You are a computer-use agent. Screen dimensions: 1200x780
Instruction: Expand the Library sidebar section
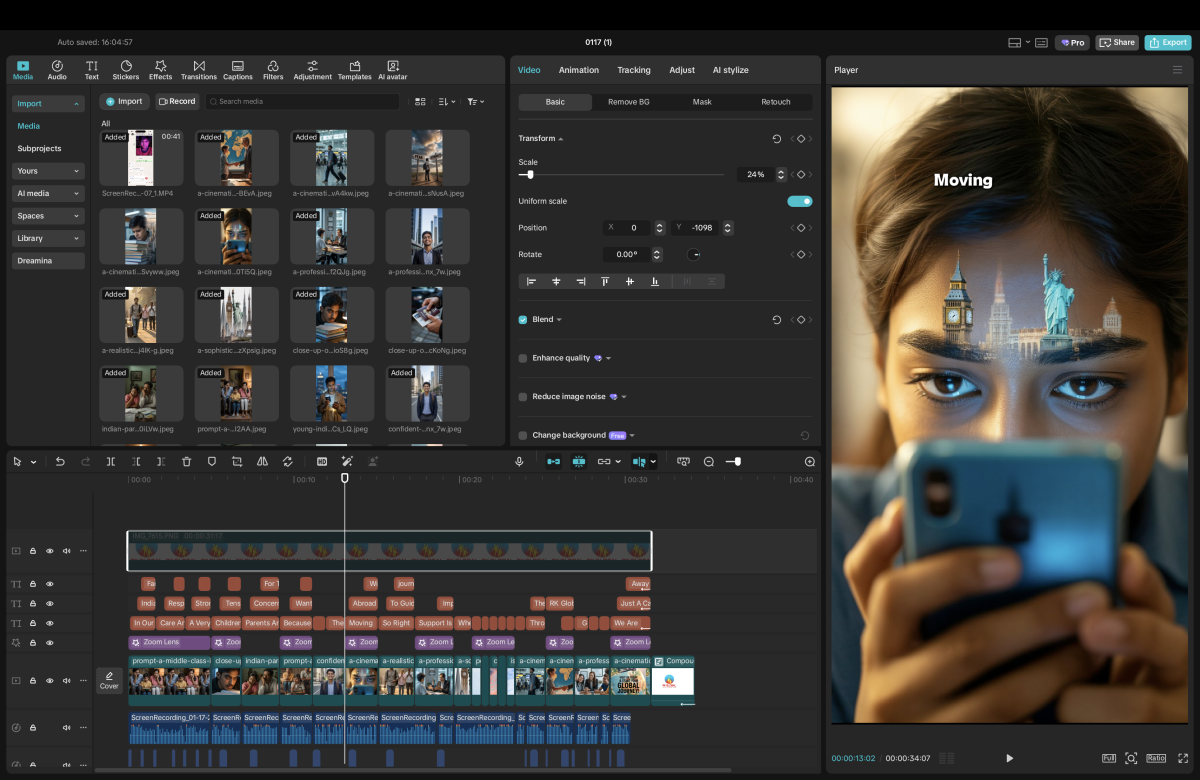click(x=48, y=238)
